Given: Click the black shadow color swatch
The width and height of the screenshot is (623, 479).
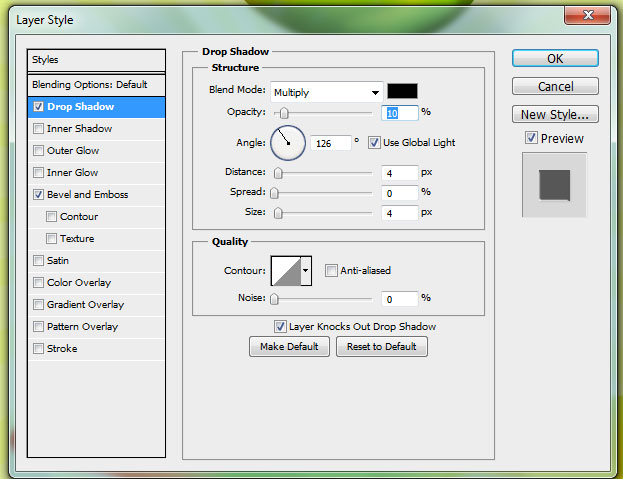Looking at the screenshot, I should click(402, 91).
